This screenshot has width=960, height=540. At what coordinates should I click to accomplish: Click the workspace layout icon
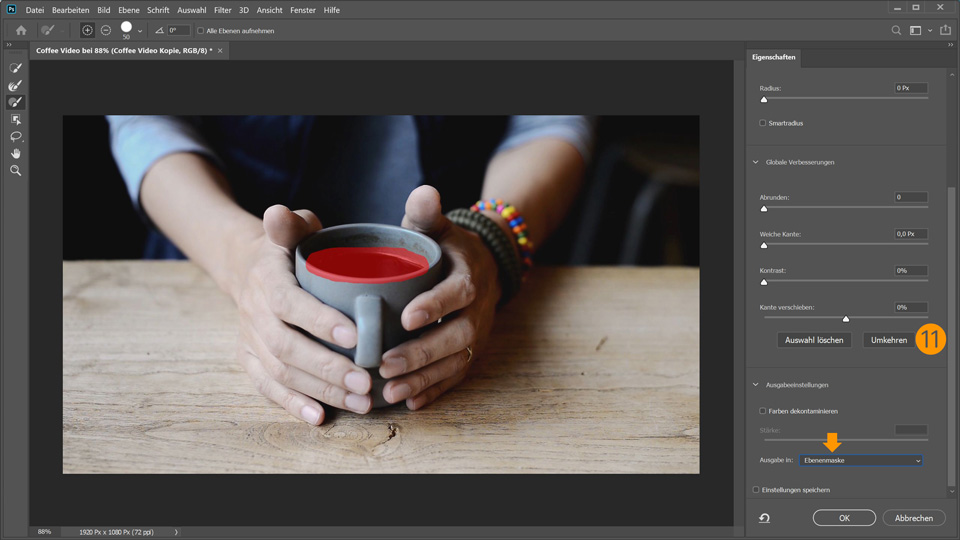pos(915,30)
